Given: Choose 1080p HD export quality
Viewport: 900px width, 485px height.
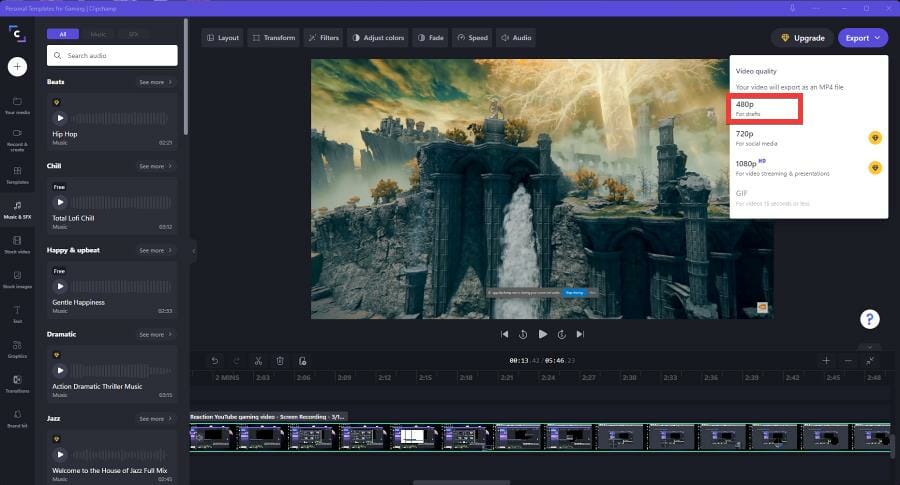Looking at the screenshot, I should point(808,168).
